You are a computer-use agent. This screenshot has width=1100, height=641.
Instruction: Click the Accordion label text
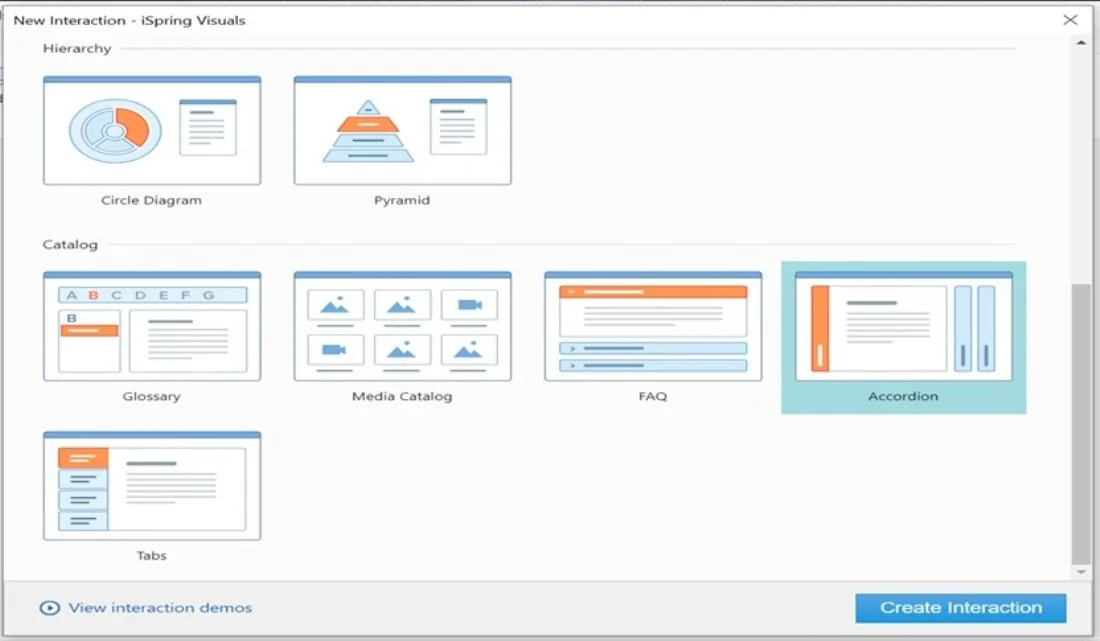pyautogui.click(x=903, y=396)
